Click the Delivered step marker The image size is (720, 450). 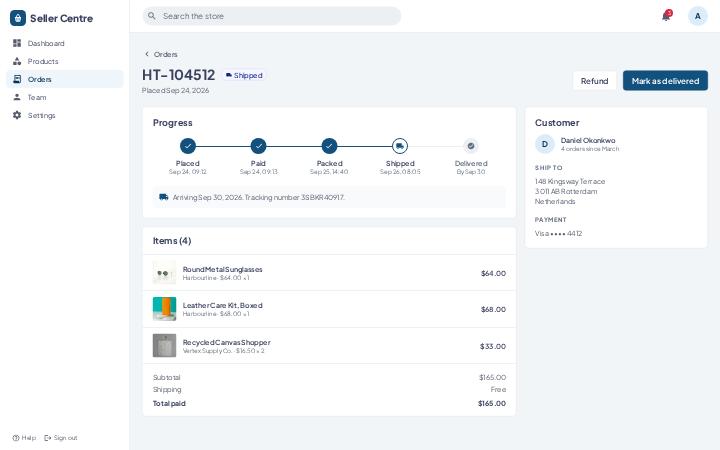click(471, 146)
